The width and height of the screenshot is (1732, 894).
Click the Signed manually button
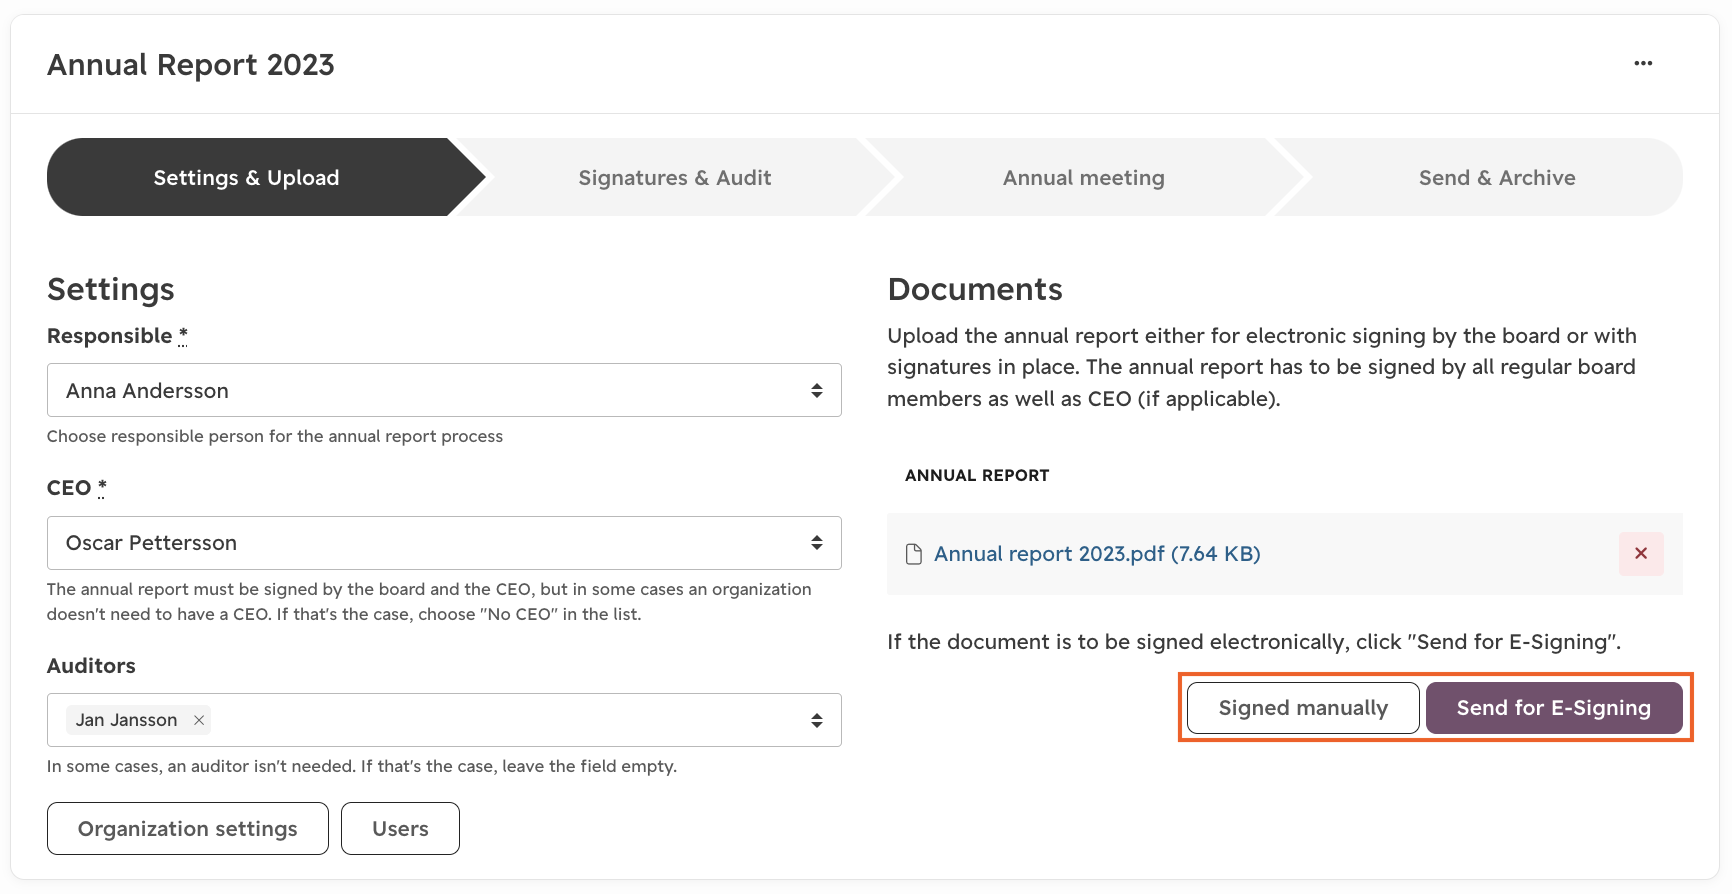pyautogui.click(x=1303, y=708)
